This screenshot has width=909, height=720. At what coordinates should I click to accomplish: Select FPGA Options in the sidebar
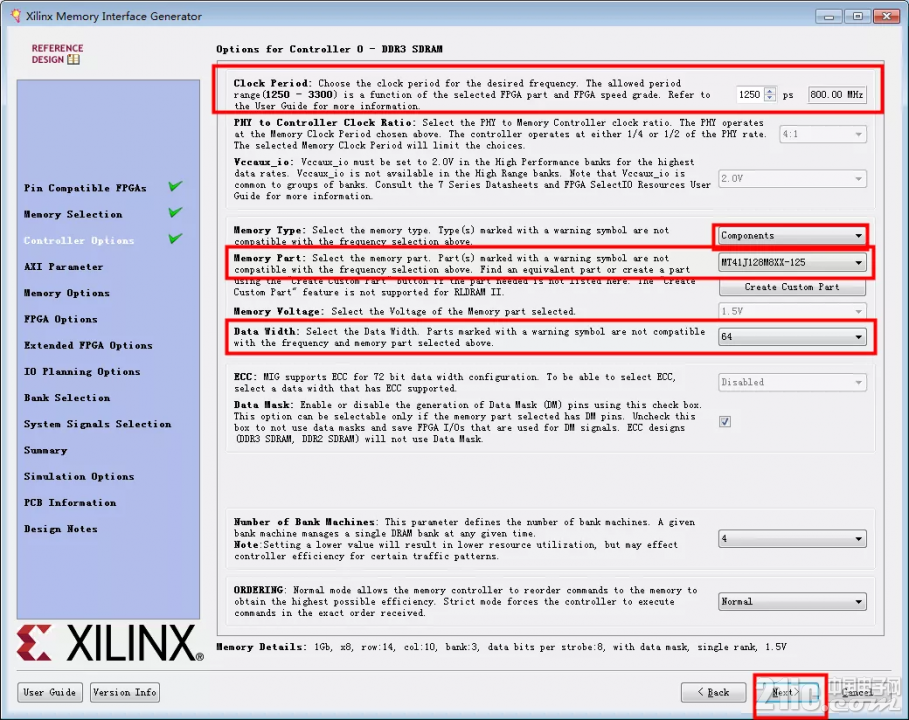point(61,319)
